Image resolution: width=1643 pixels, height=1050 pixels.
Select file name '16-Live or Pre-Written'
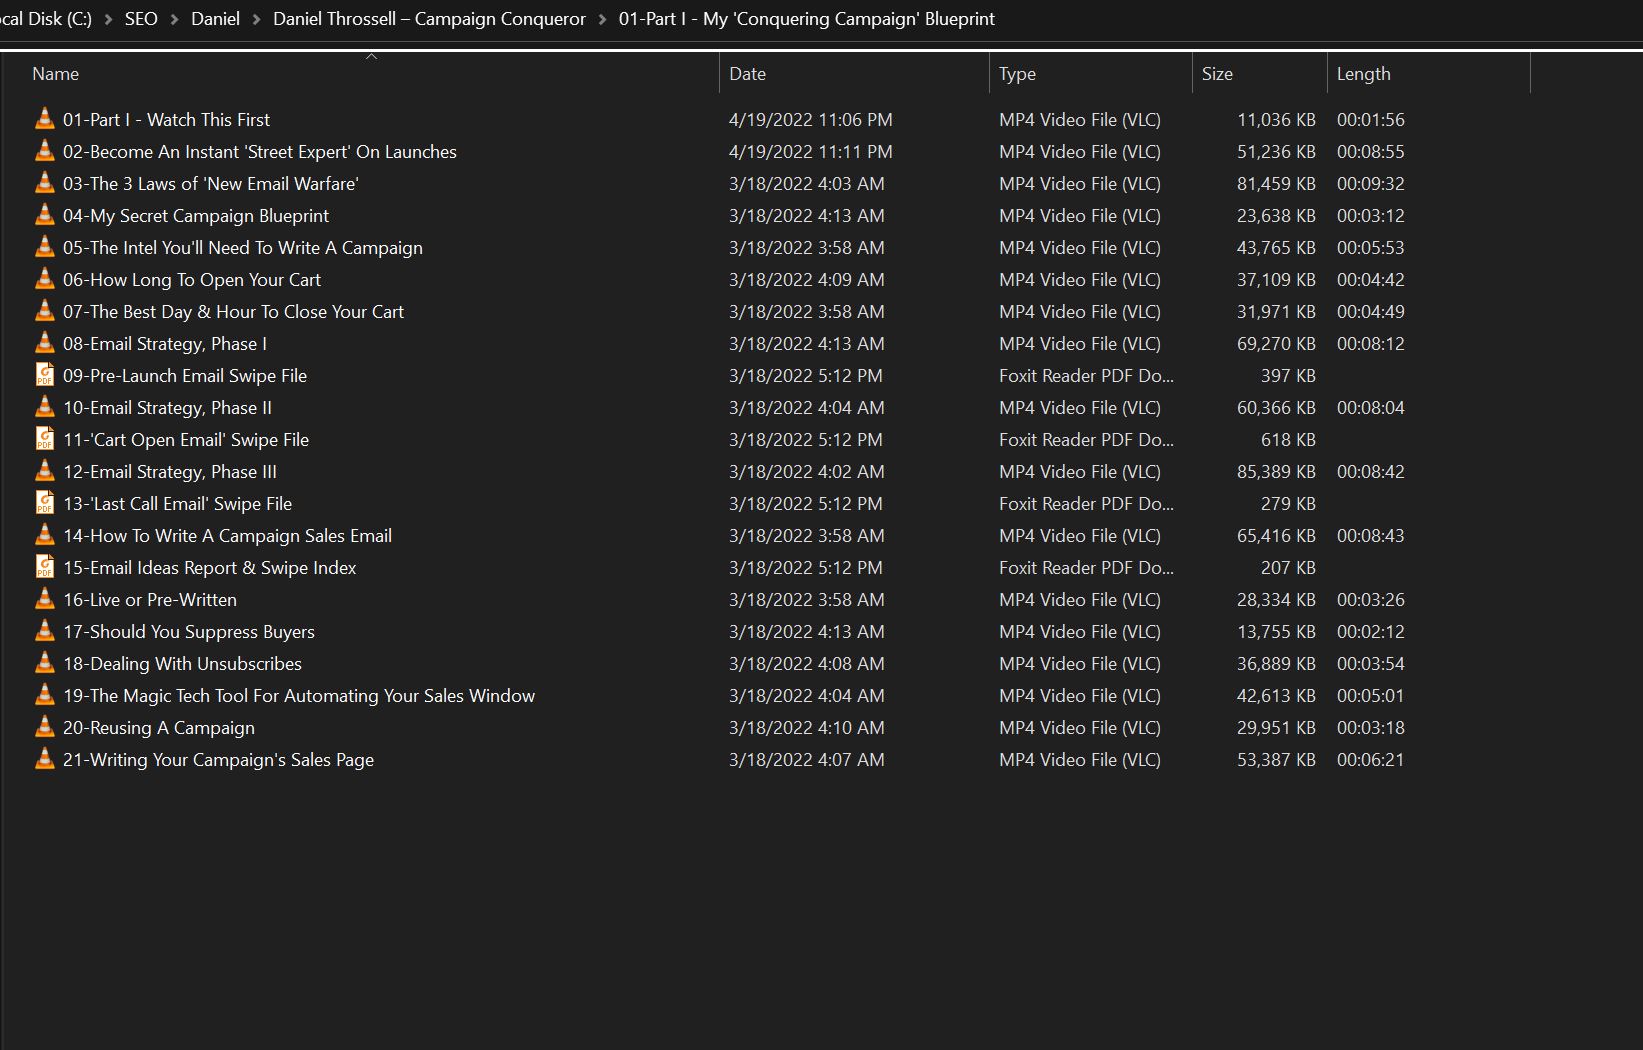150,599
